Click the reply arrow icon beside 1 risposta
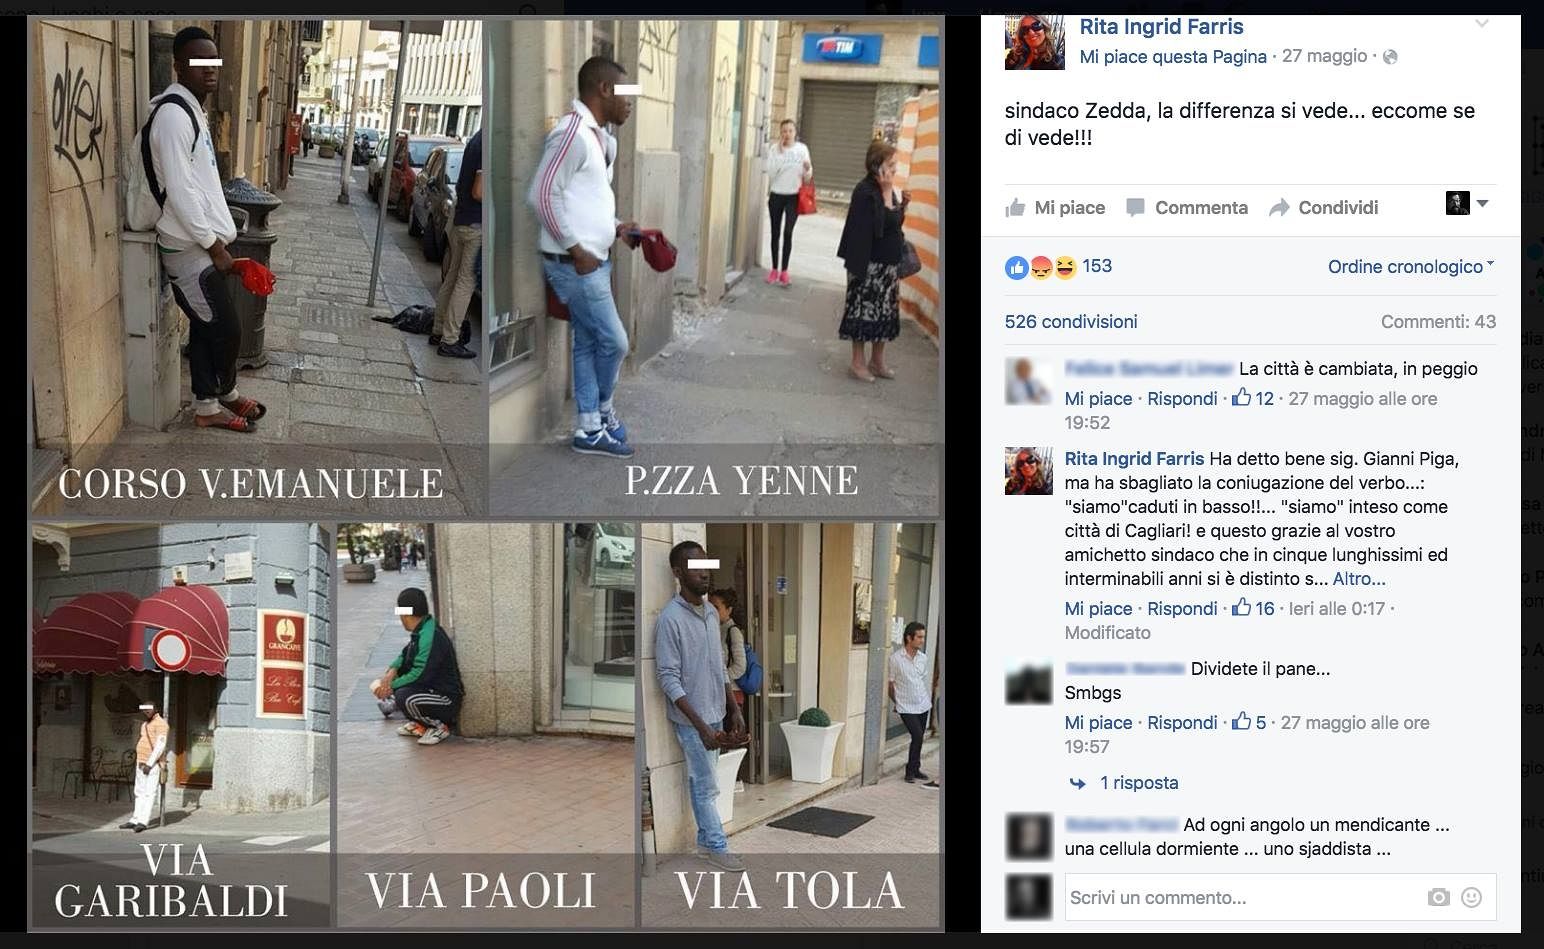Viewport: 1544px width, 949px height. pos(1077,783)
